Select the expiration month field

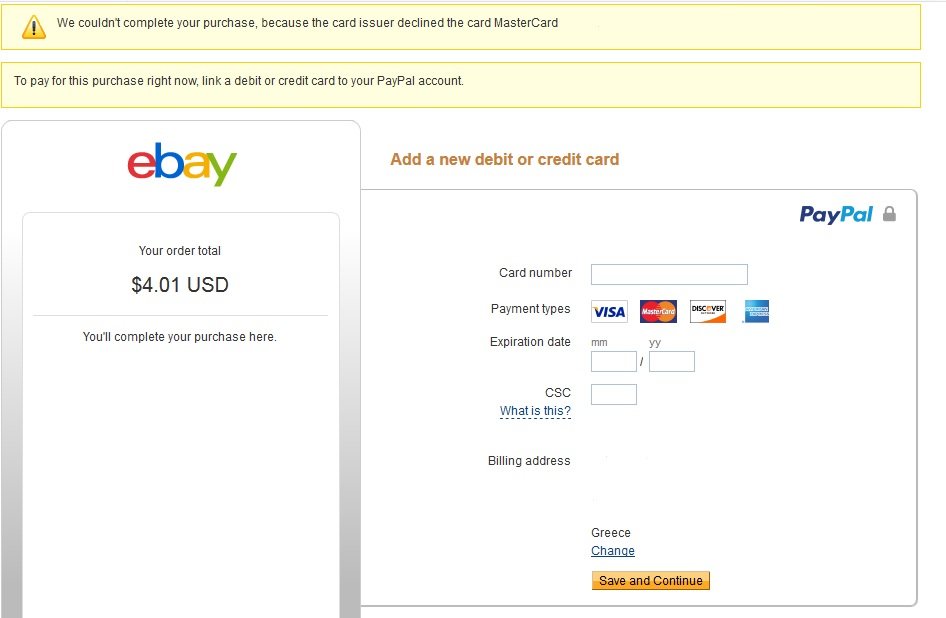pos(614,362)
